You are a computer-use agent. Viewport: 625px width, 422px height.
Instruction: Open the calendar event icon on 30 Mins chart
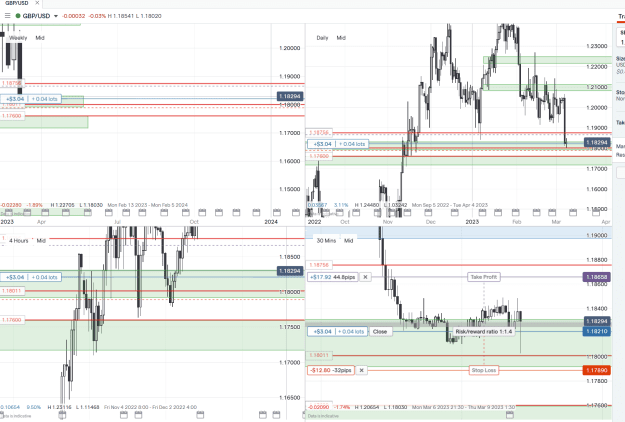pos(509,415)
